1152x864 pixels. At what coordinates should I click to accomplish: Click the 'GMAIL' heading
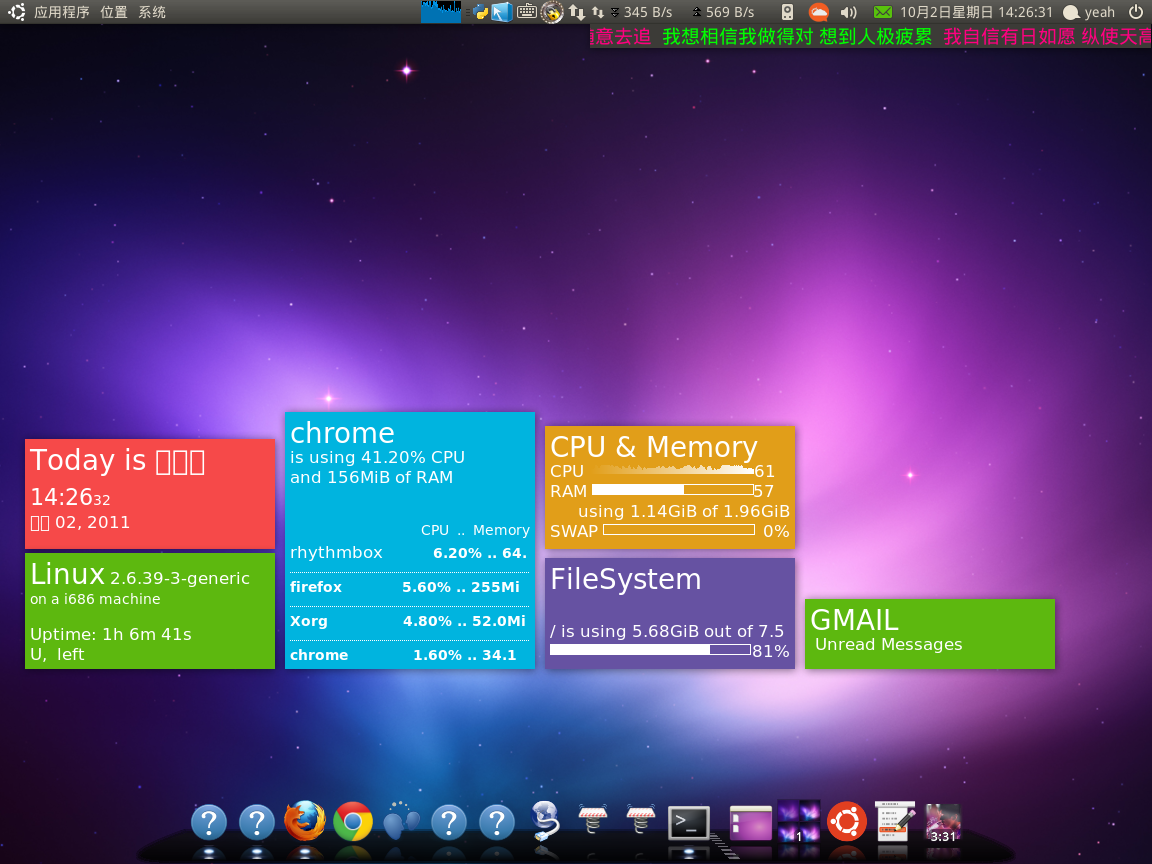[x=854, y=620]
